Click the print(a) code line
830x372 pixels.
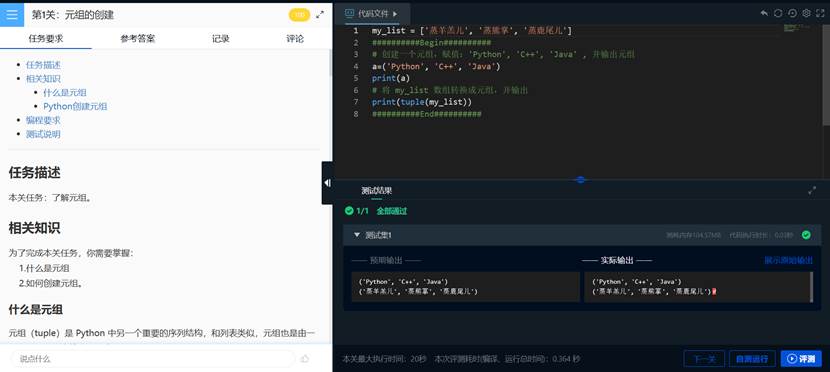[x=391, y=78]
